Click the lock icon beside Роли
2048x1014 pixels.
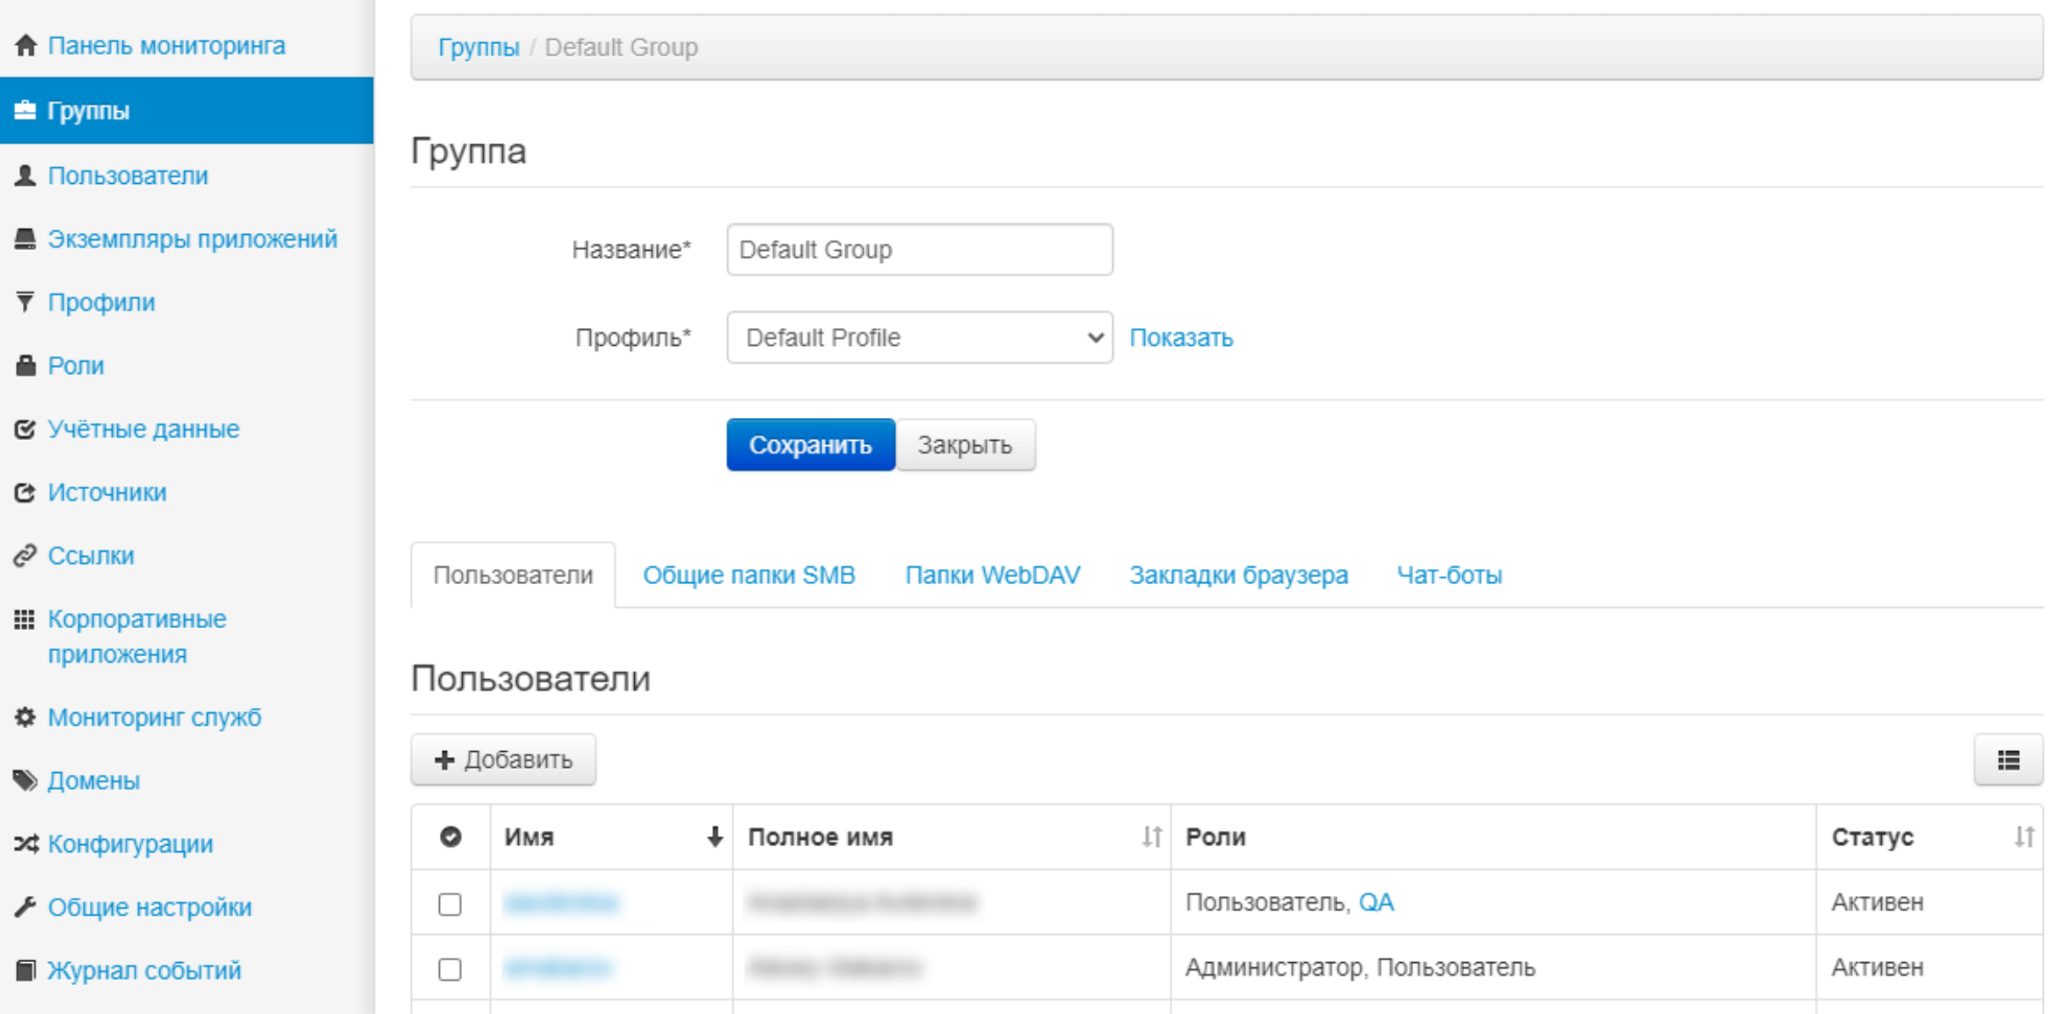[26, 366]
